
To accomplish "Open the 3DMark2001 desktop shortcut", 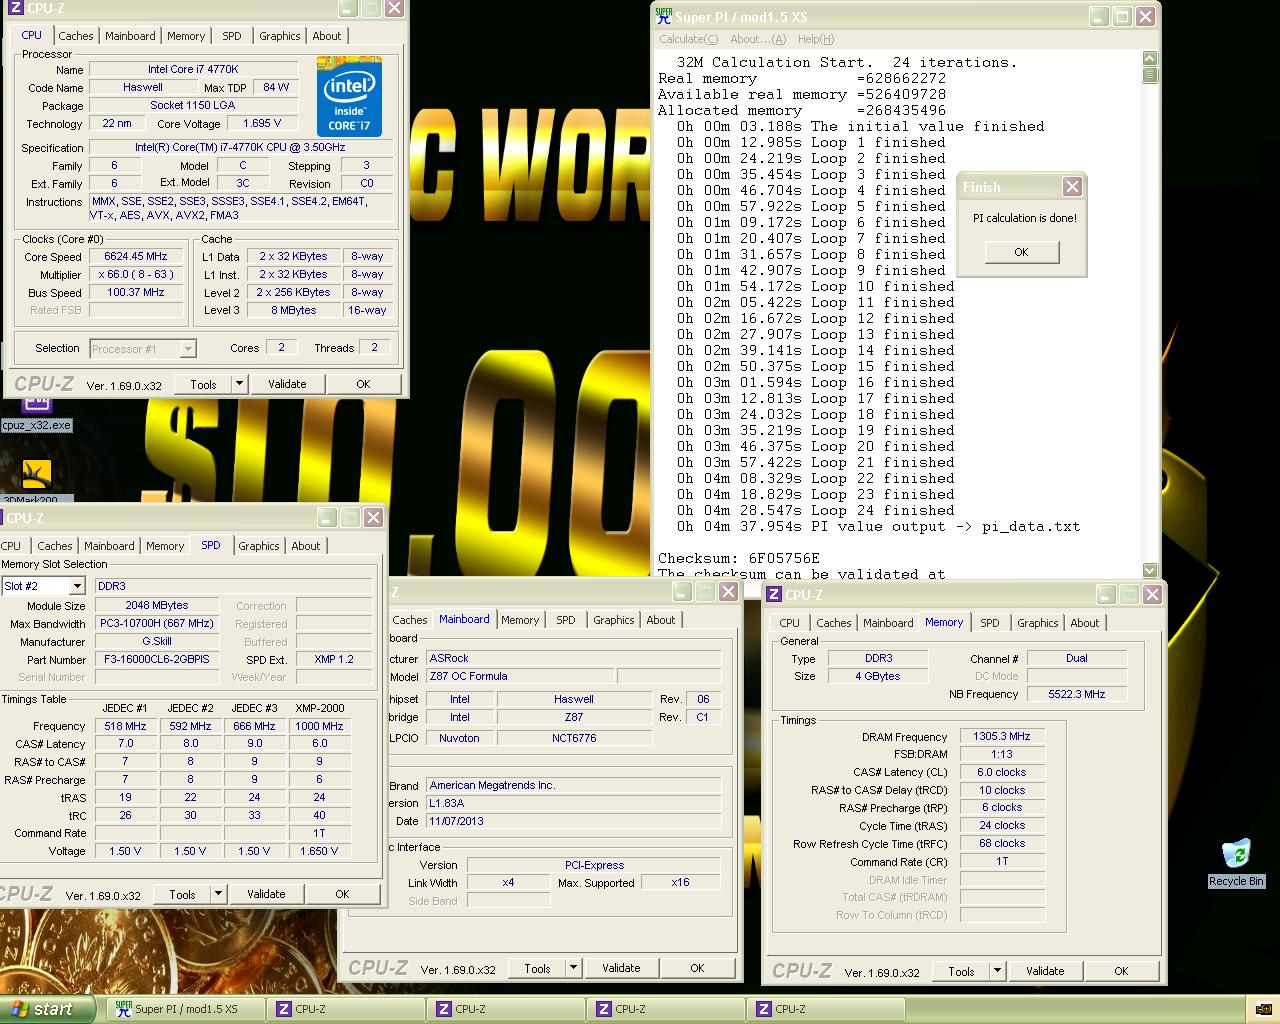I will (36, 479).
